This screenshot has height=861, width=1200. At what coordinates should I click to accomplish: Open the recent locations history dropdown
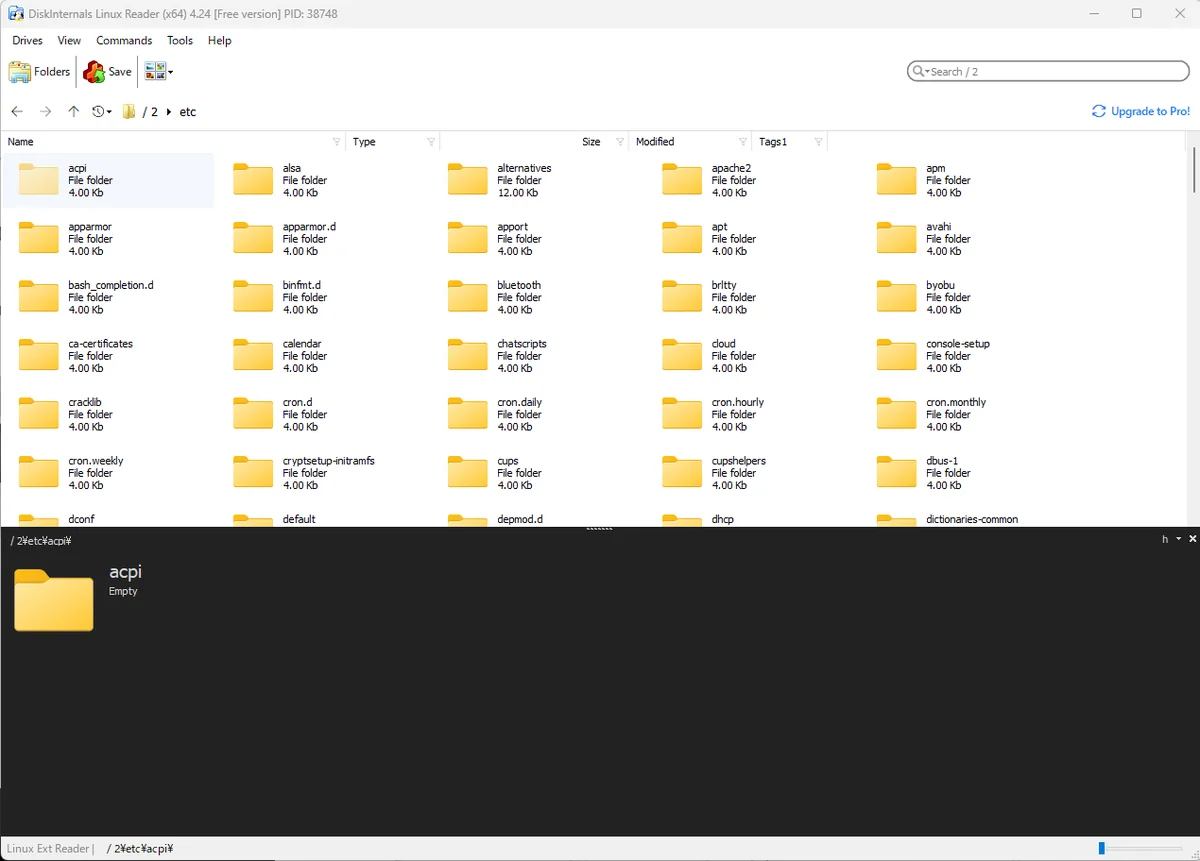pos(102,112)
